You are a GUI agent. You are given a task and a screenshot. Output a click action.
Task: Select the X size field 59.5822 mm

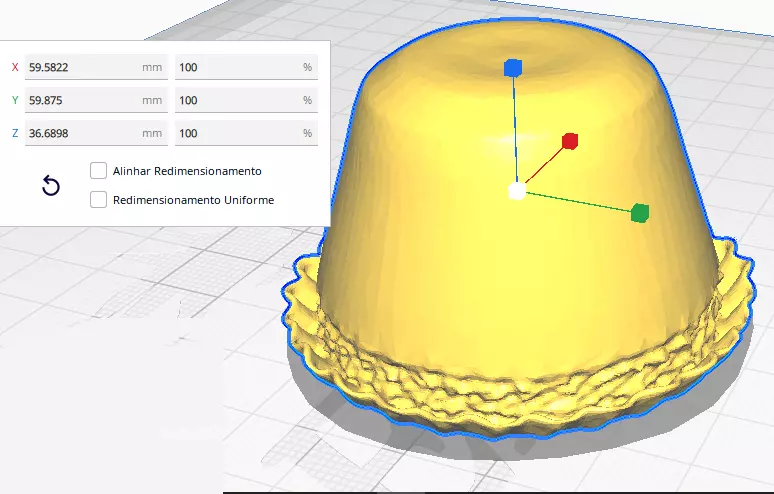pyautogui.click(x=96, y=67)
